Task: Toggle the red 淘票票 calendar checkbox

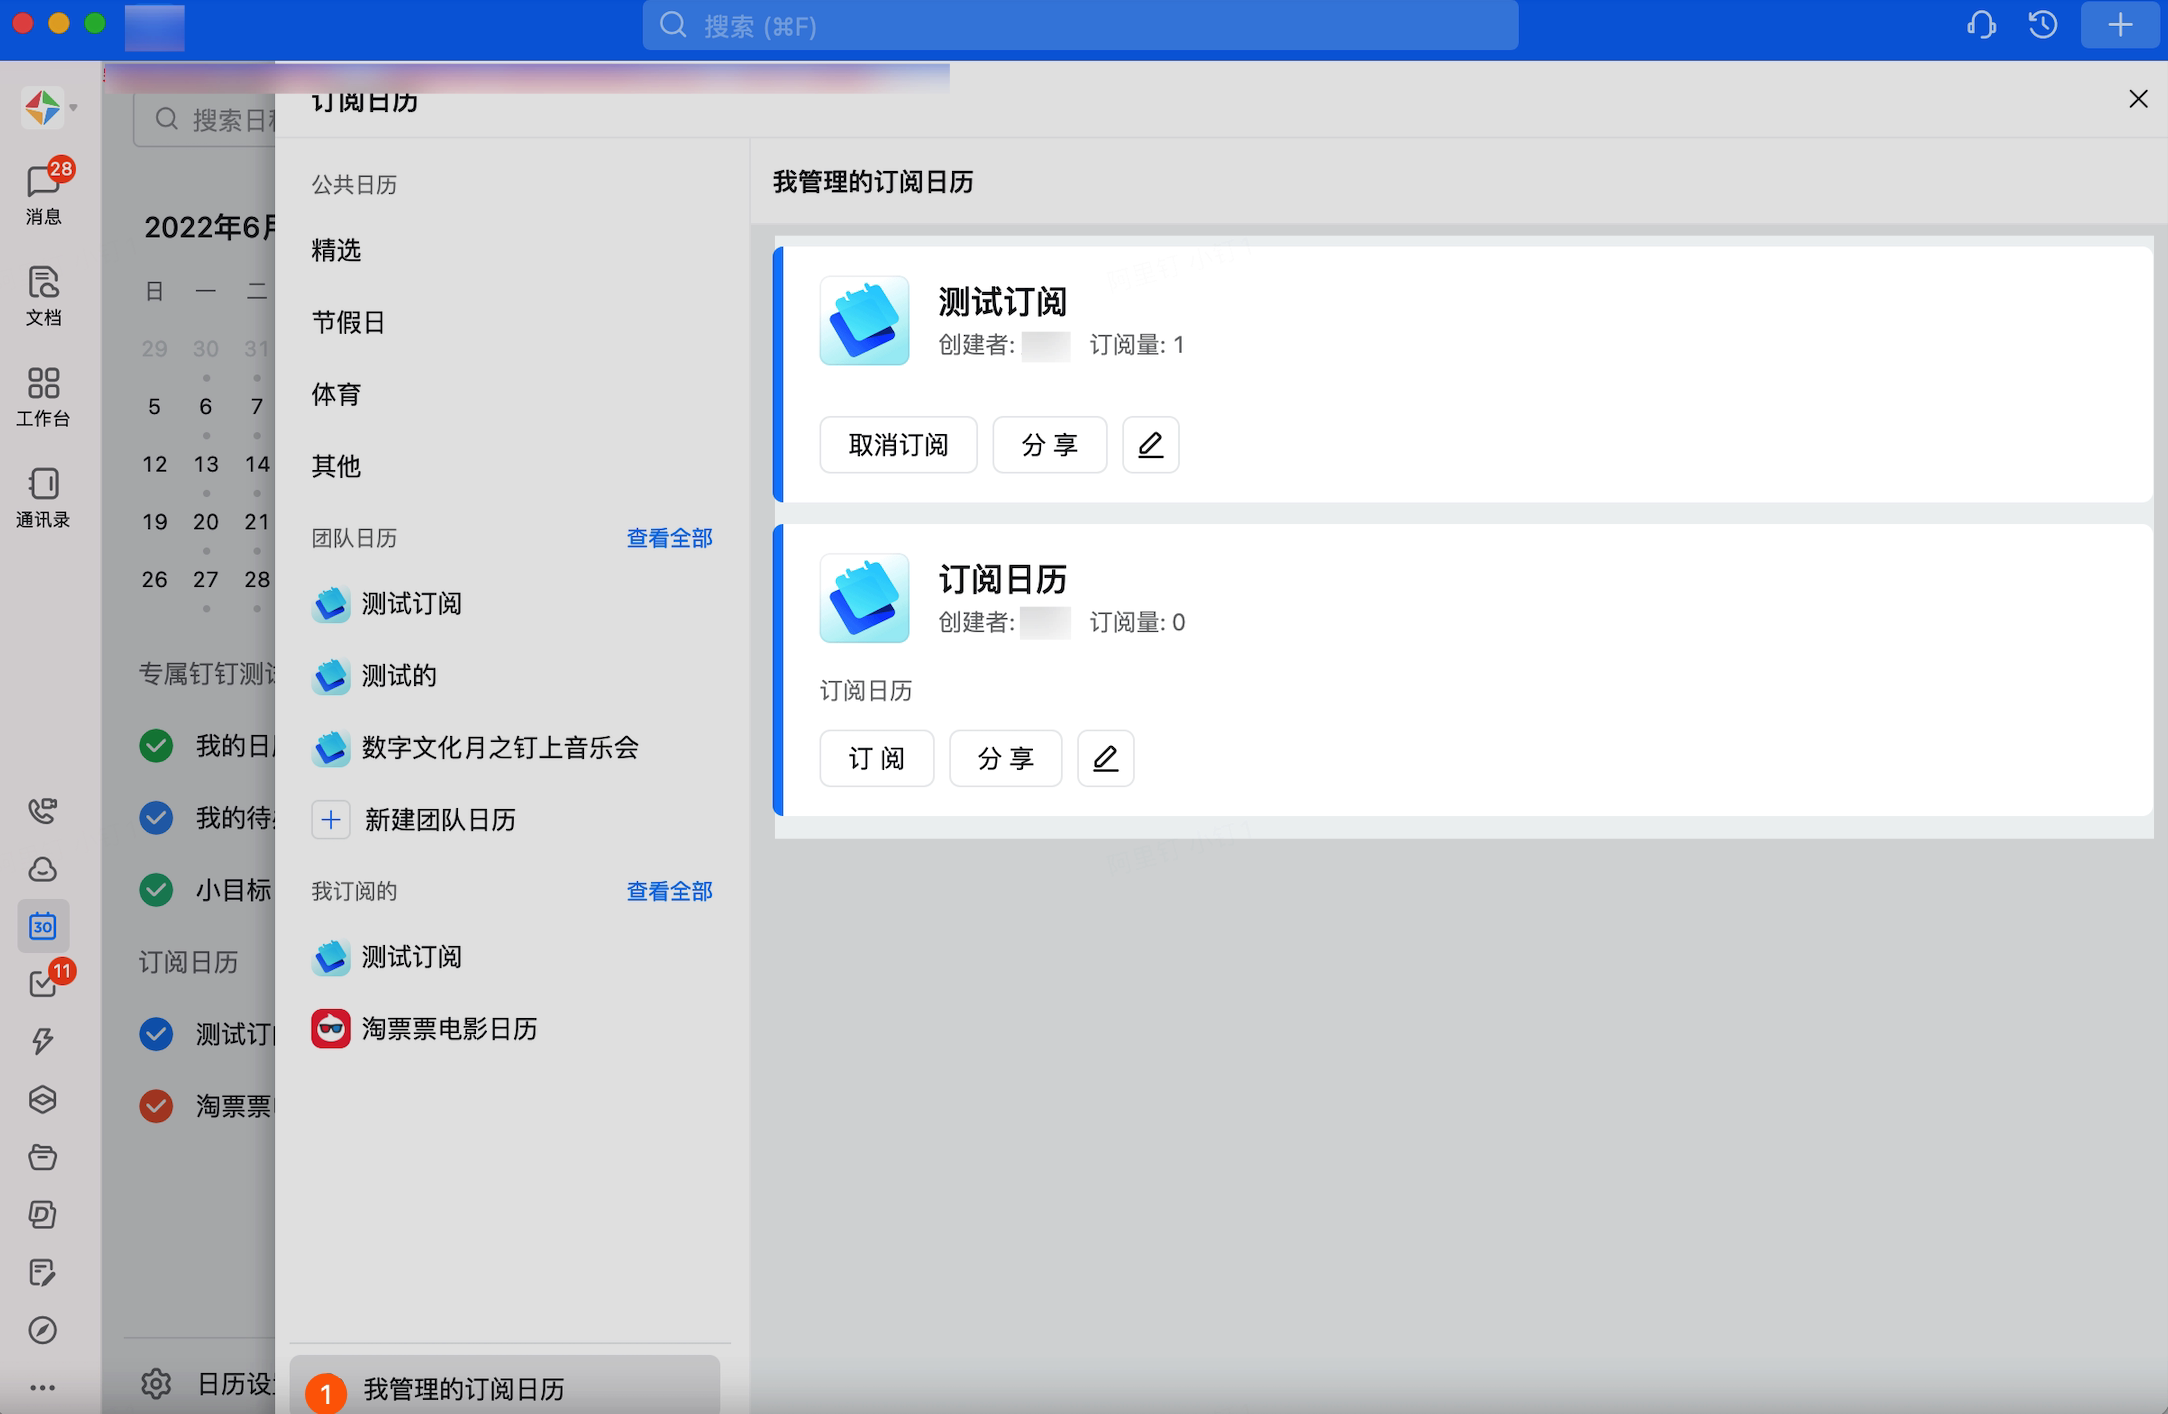Action: [x=156, y=1106]
